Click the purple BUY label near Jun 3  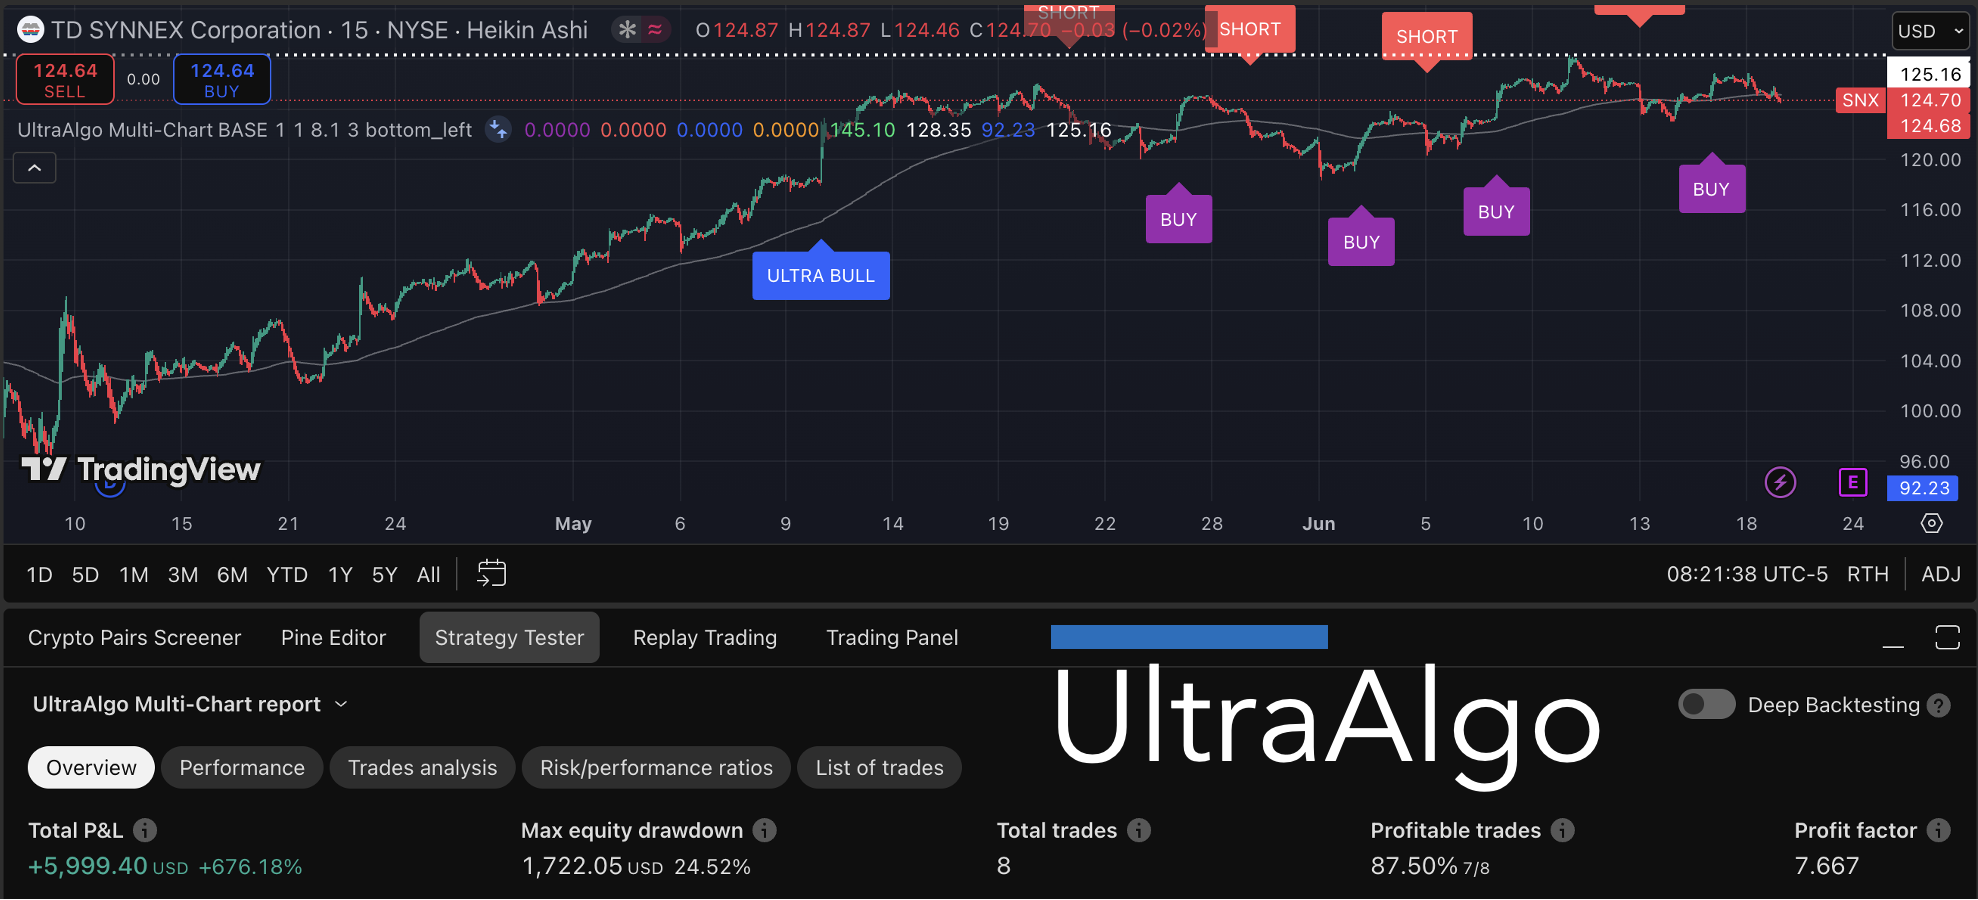1361,242
